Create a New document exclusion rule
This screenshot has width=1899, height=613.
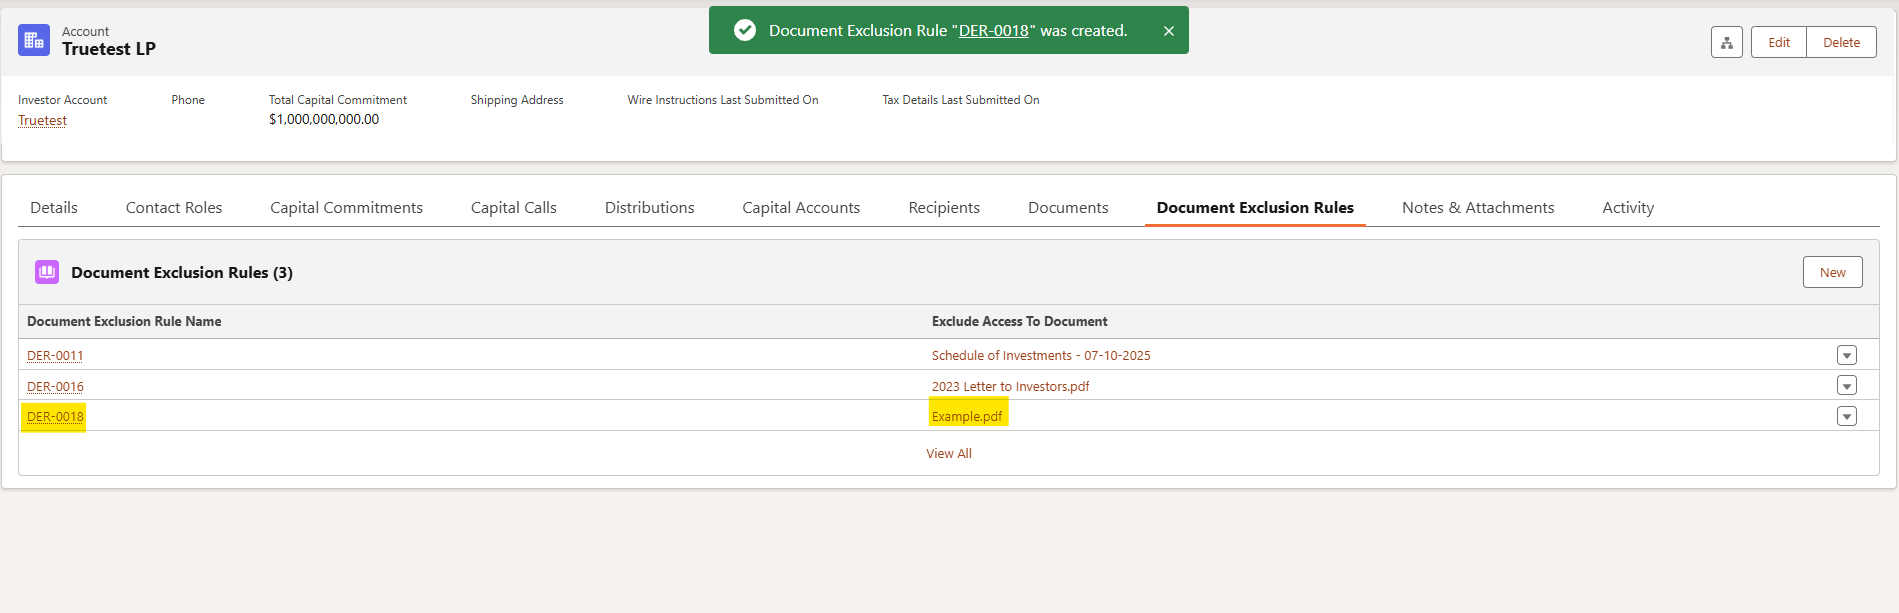point(1832,272)
